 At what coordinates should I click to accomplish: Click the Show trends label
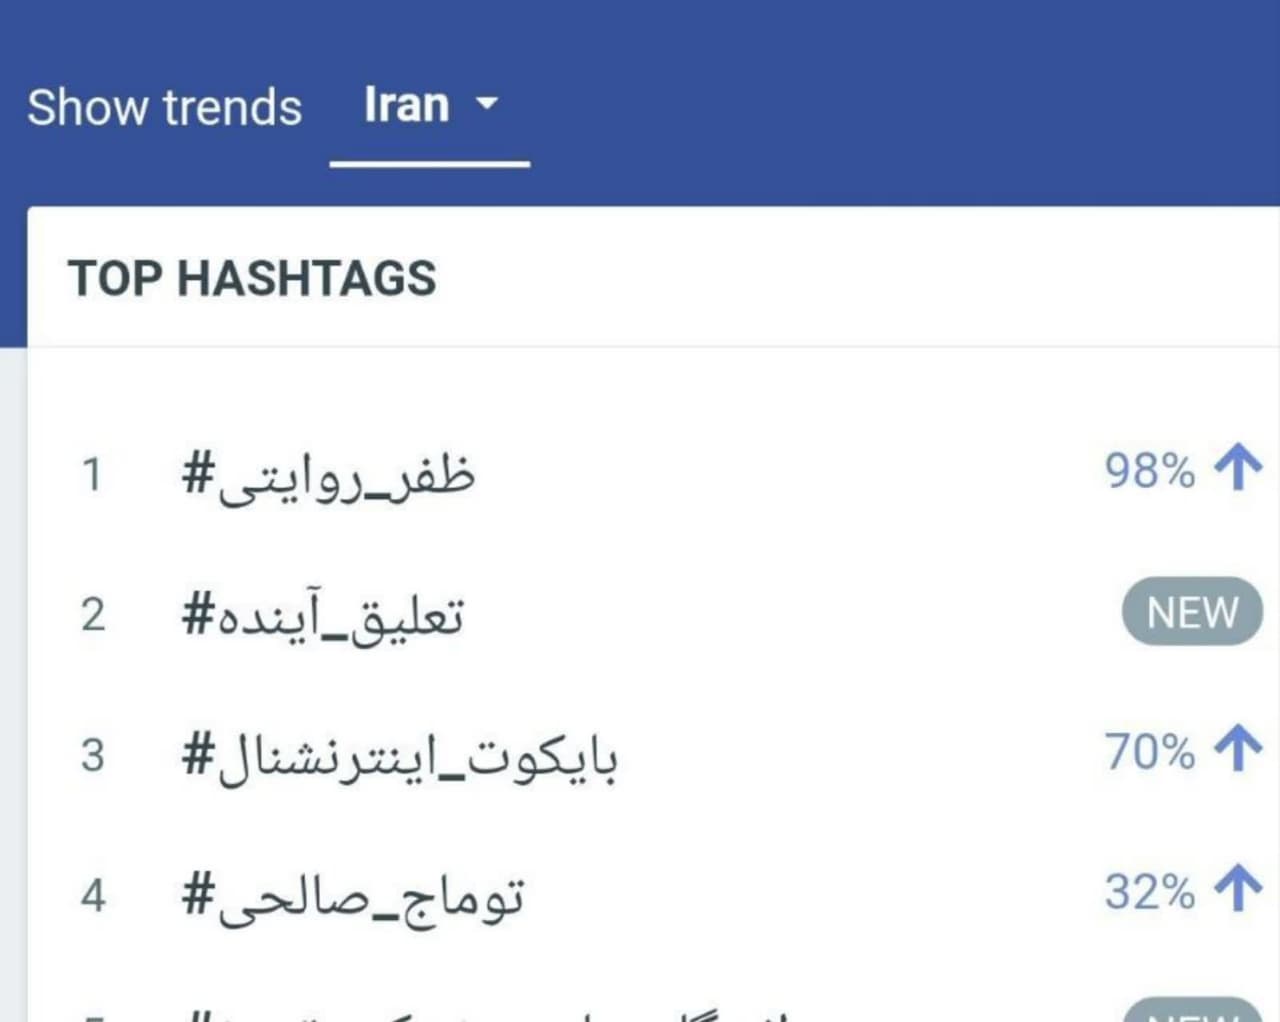click(164, 106)
